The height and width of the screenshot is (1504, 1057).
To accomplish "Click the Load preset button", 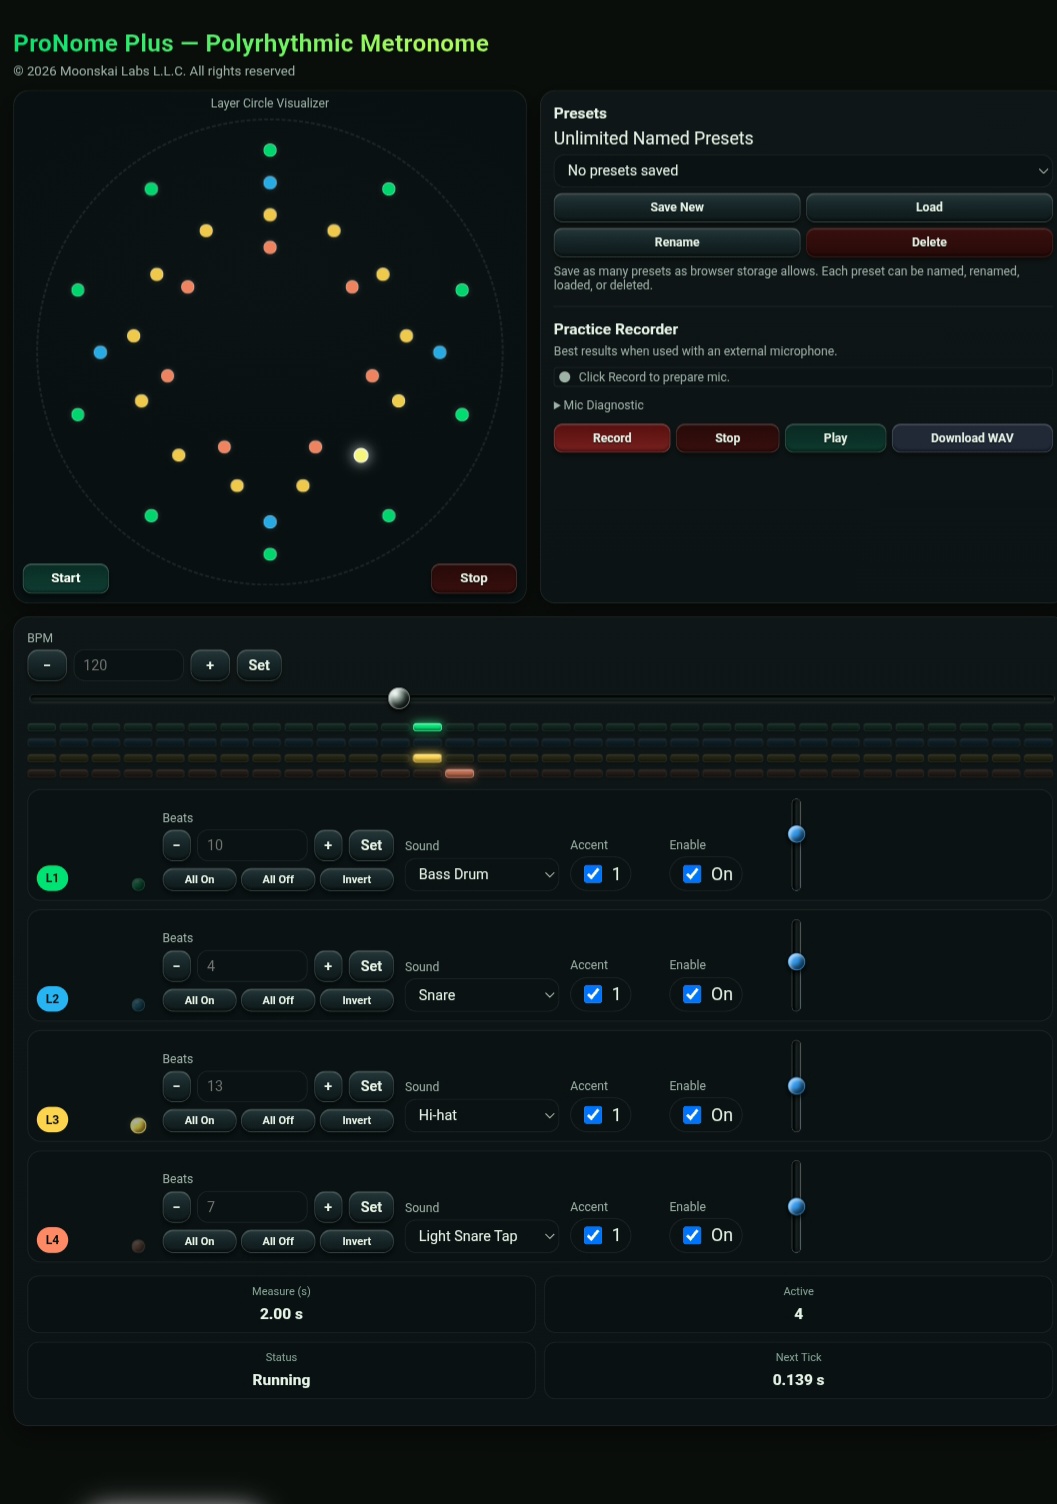I will pyautogui.click(x=929, y=207).
